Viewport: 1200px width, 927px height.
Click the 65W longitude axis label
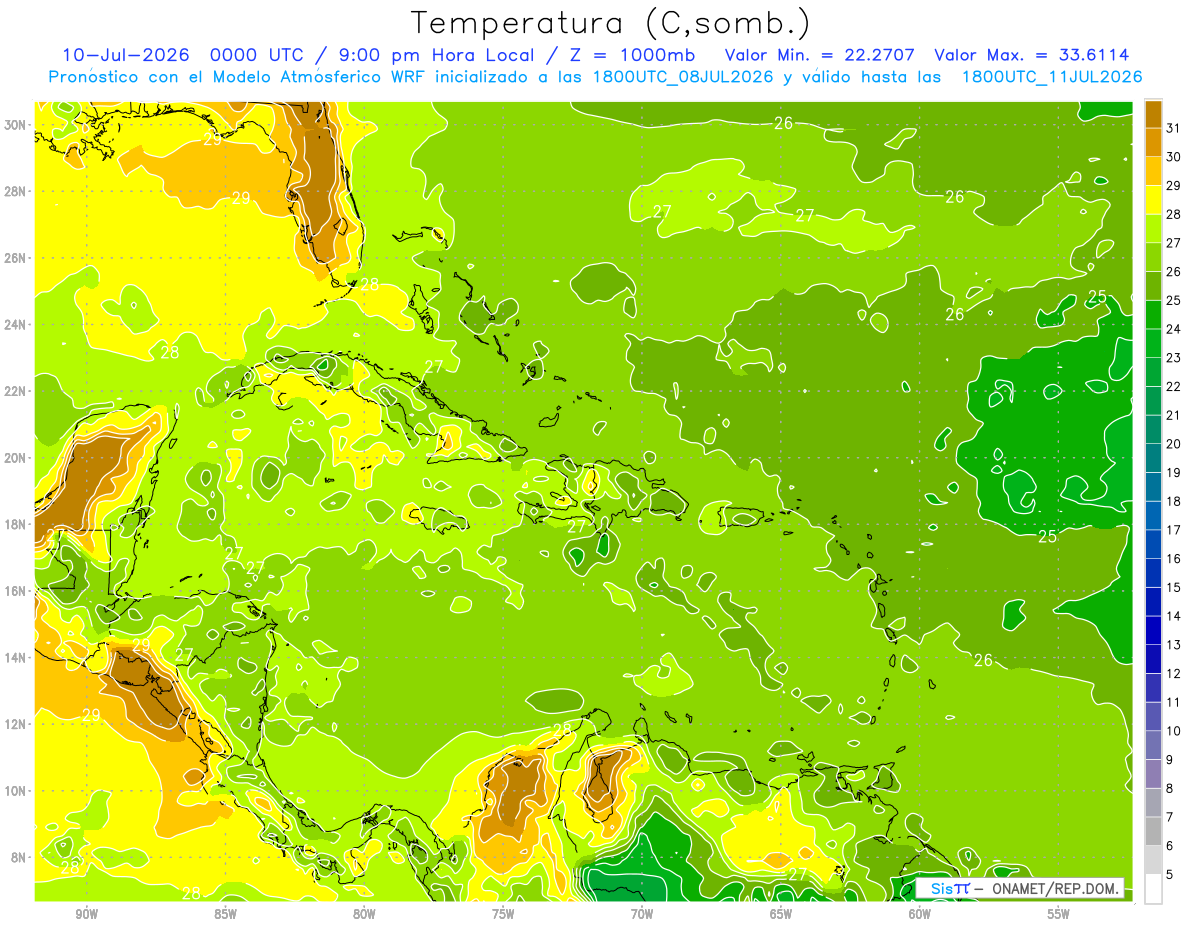click(781, 914)
